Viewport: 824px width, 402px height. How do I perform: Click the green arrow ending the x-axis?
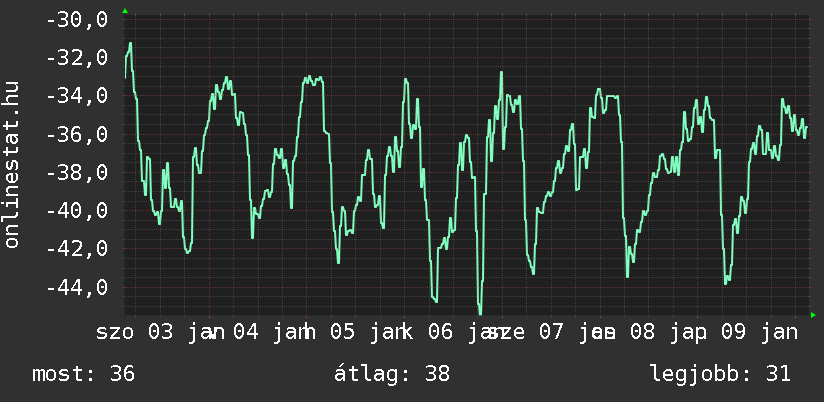click(813, 315)
